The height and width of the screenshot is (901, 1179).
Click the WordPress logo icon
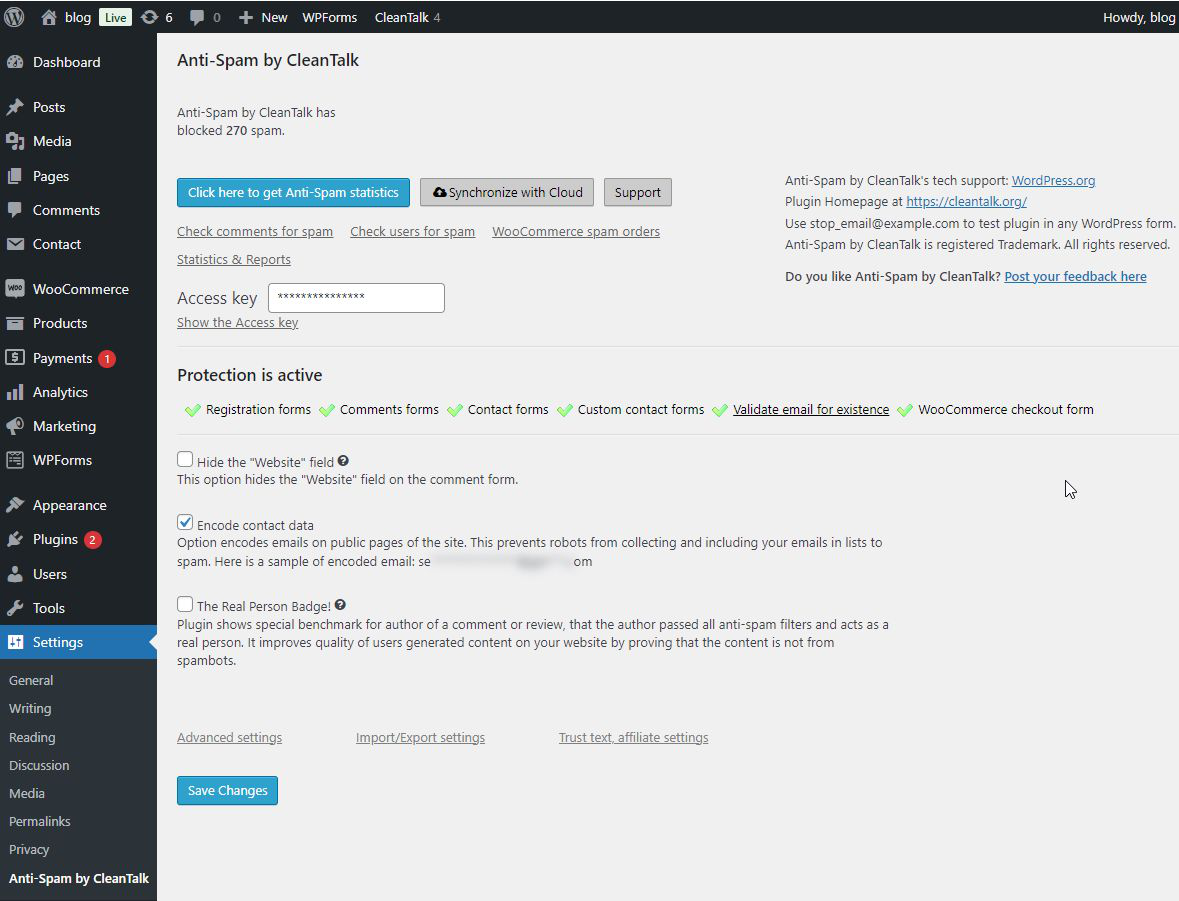[x=14, y=17]
